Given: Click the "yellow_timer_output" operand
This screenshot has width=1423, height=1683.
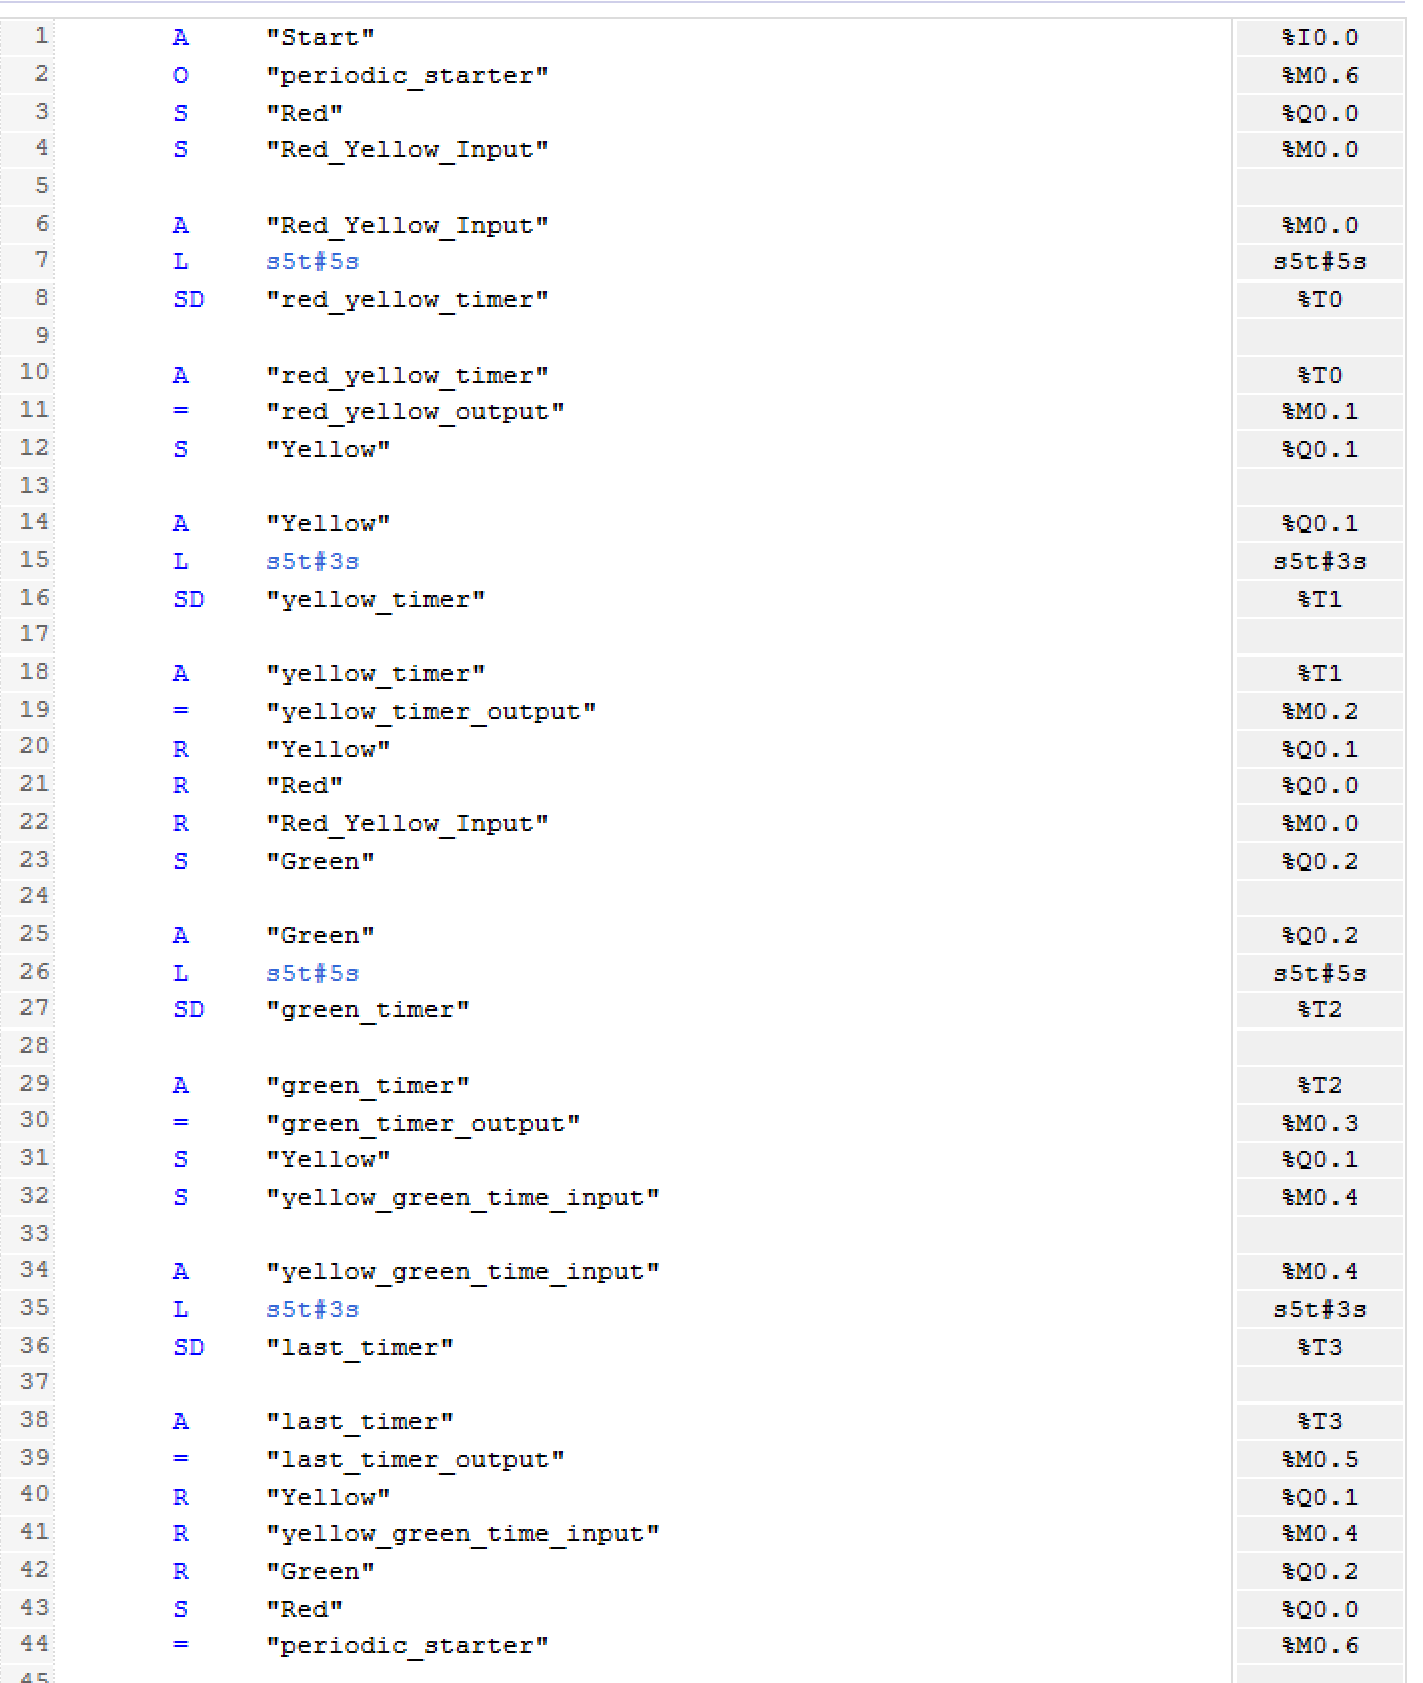Looking at the screenshot, I should (431, 712).
